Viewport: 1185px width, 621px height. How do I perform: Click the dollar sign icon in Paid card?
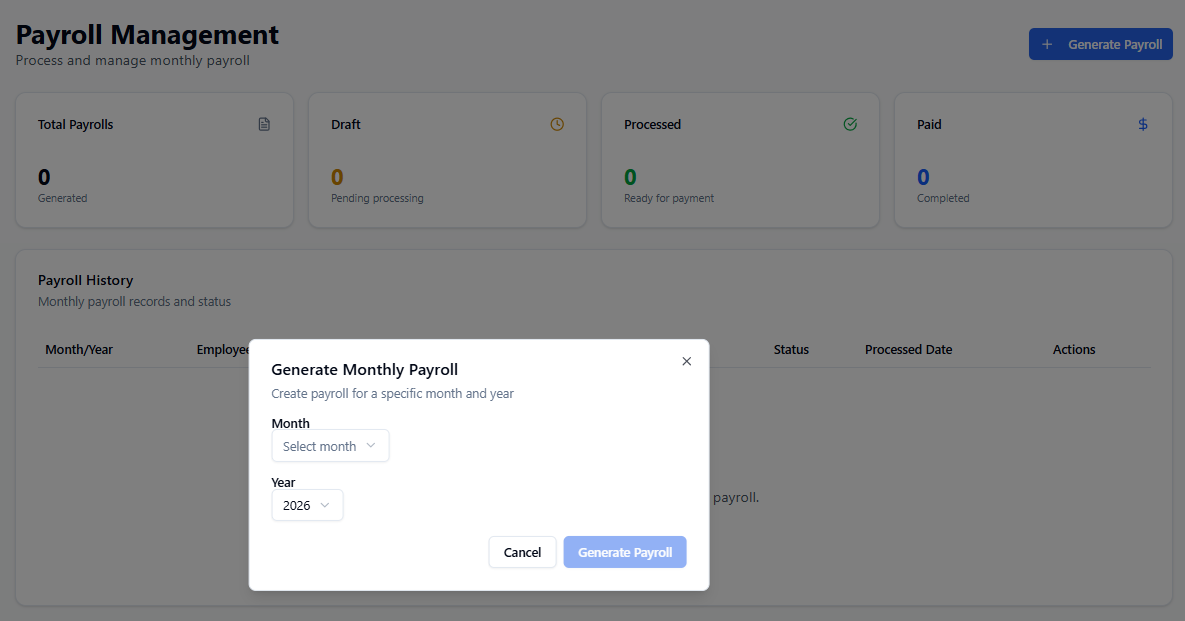(1143, 125)
